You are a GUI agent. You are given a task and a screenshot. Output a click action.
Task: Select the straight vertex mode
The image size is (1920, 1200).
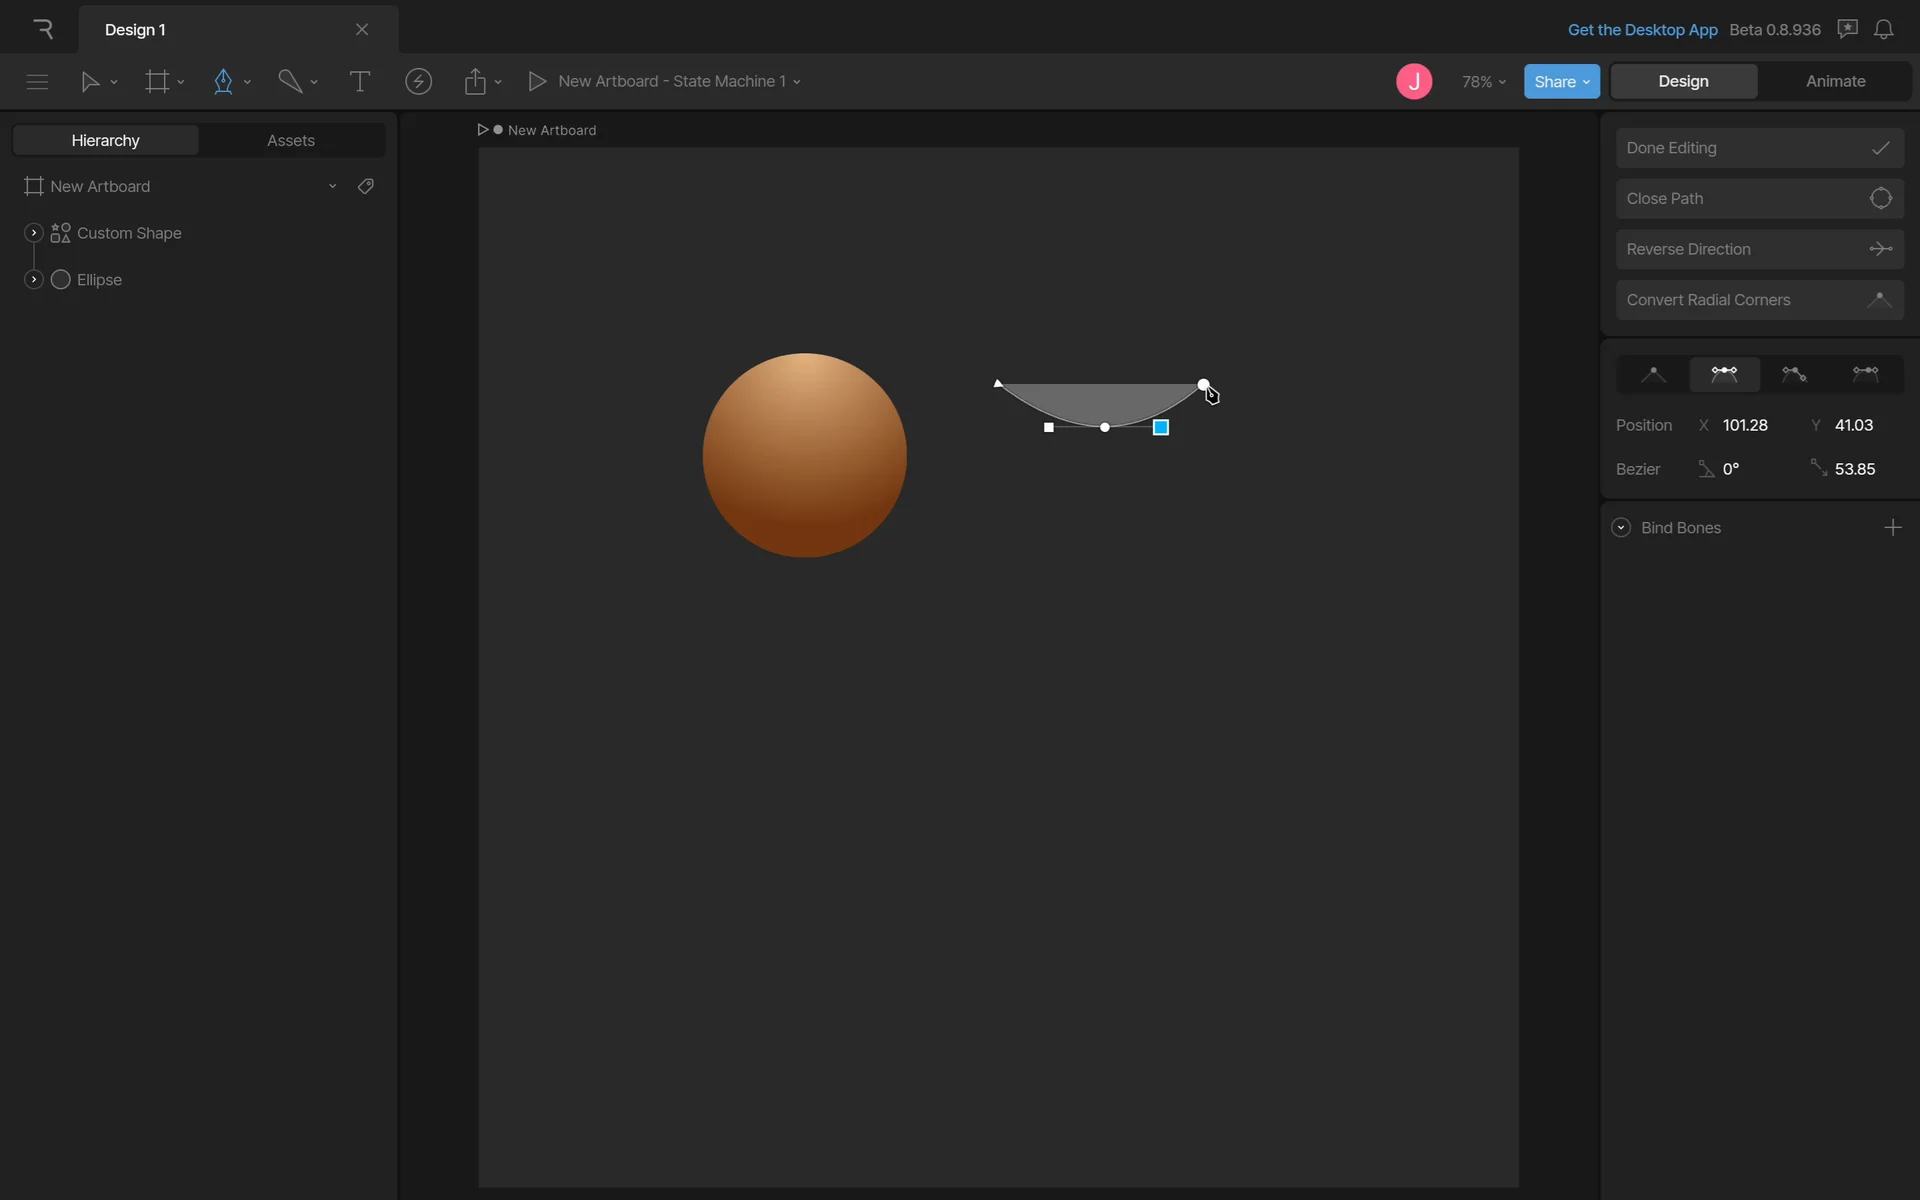1653,374
